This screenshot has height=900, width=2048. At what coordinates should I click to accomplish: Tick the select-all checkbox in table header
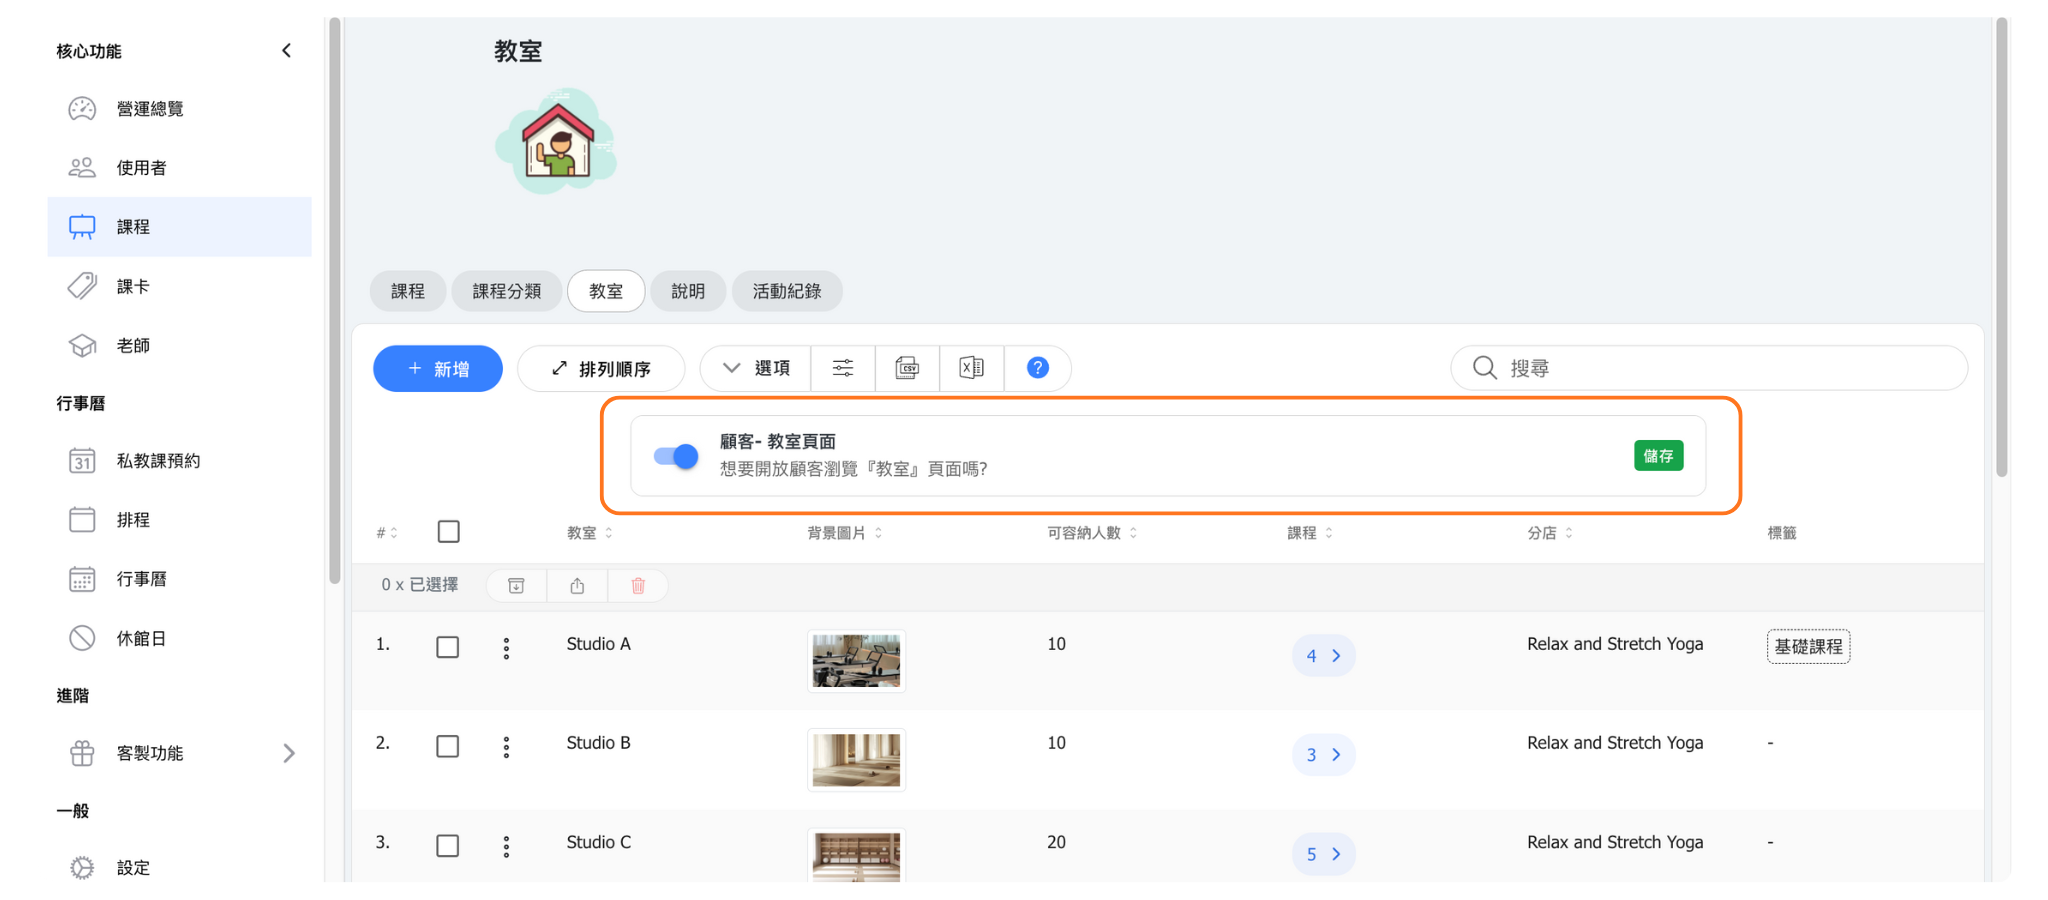tap(449, 532)
